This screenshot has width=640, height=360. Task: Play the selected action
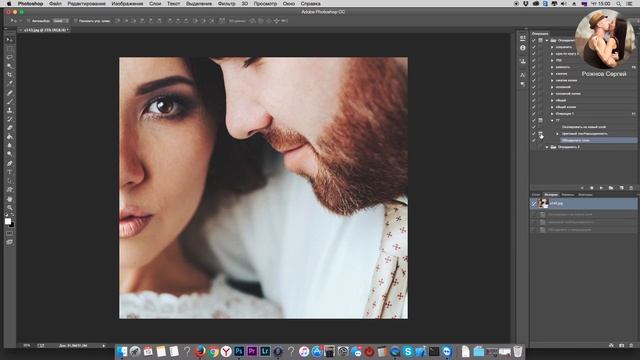(601, 188)
